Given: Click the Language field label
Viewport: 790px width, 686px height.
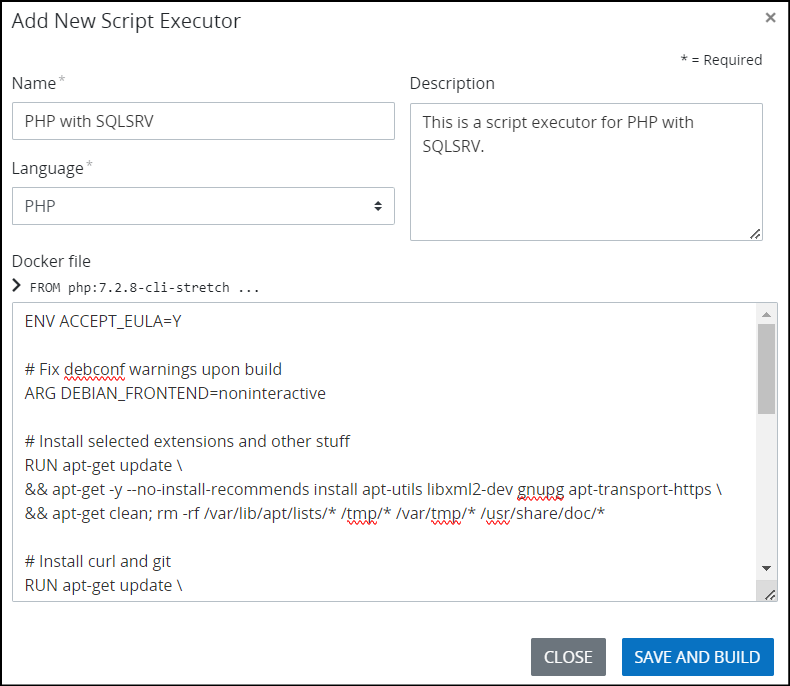Looking at the screenshot, I should pos(48,168).
